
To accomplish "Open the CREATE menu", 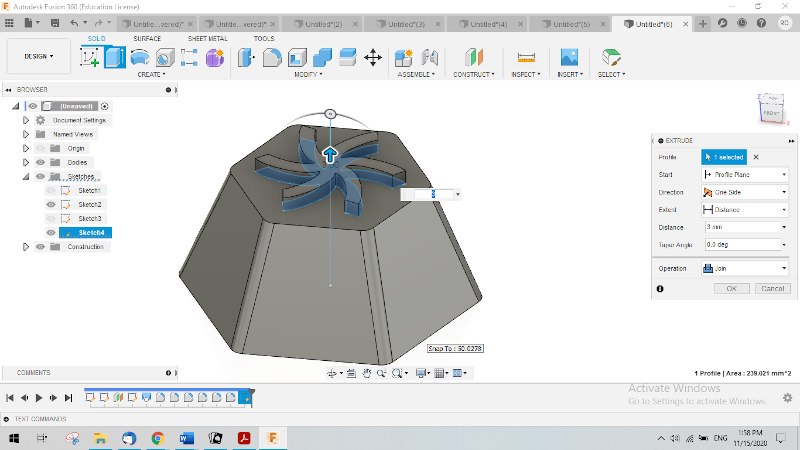I will [152, 74].
